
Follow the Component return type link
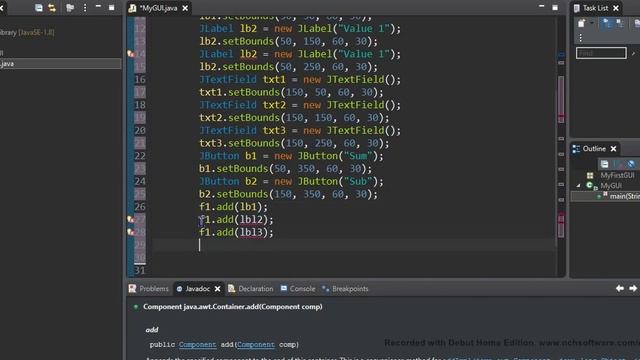click(x=198, y=344)
